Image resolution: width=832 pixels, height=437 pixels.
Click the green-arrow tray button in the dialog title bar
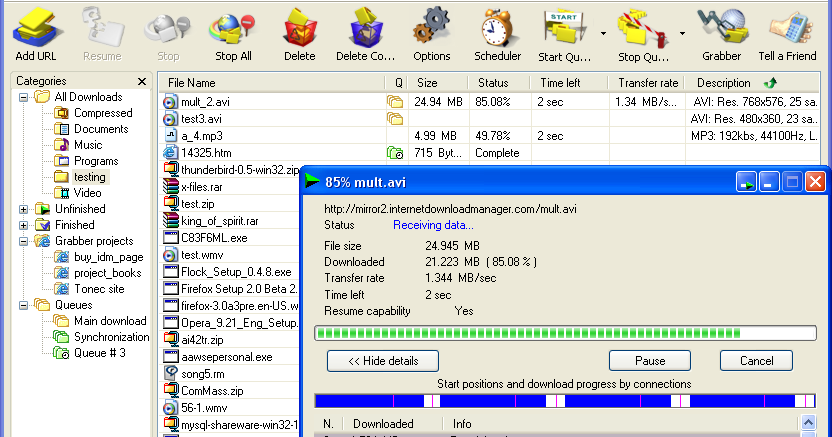tap(746, 182)
